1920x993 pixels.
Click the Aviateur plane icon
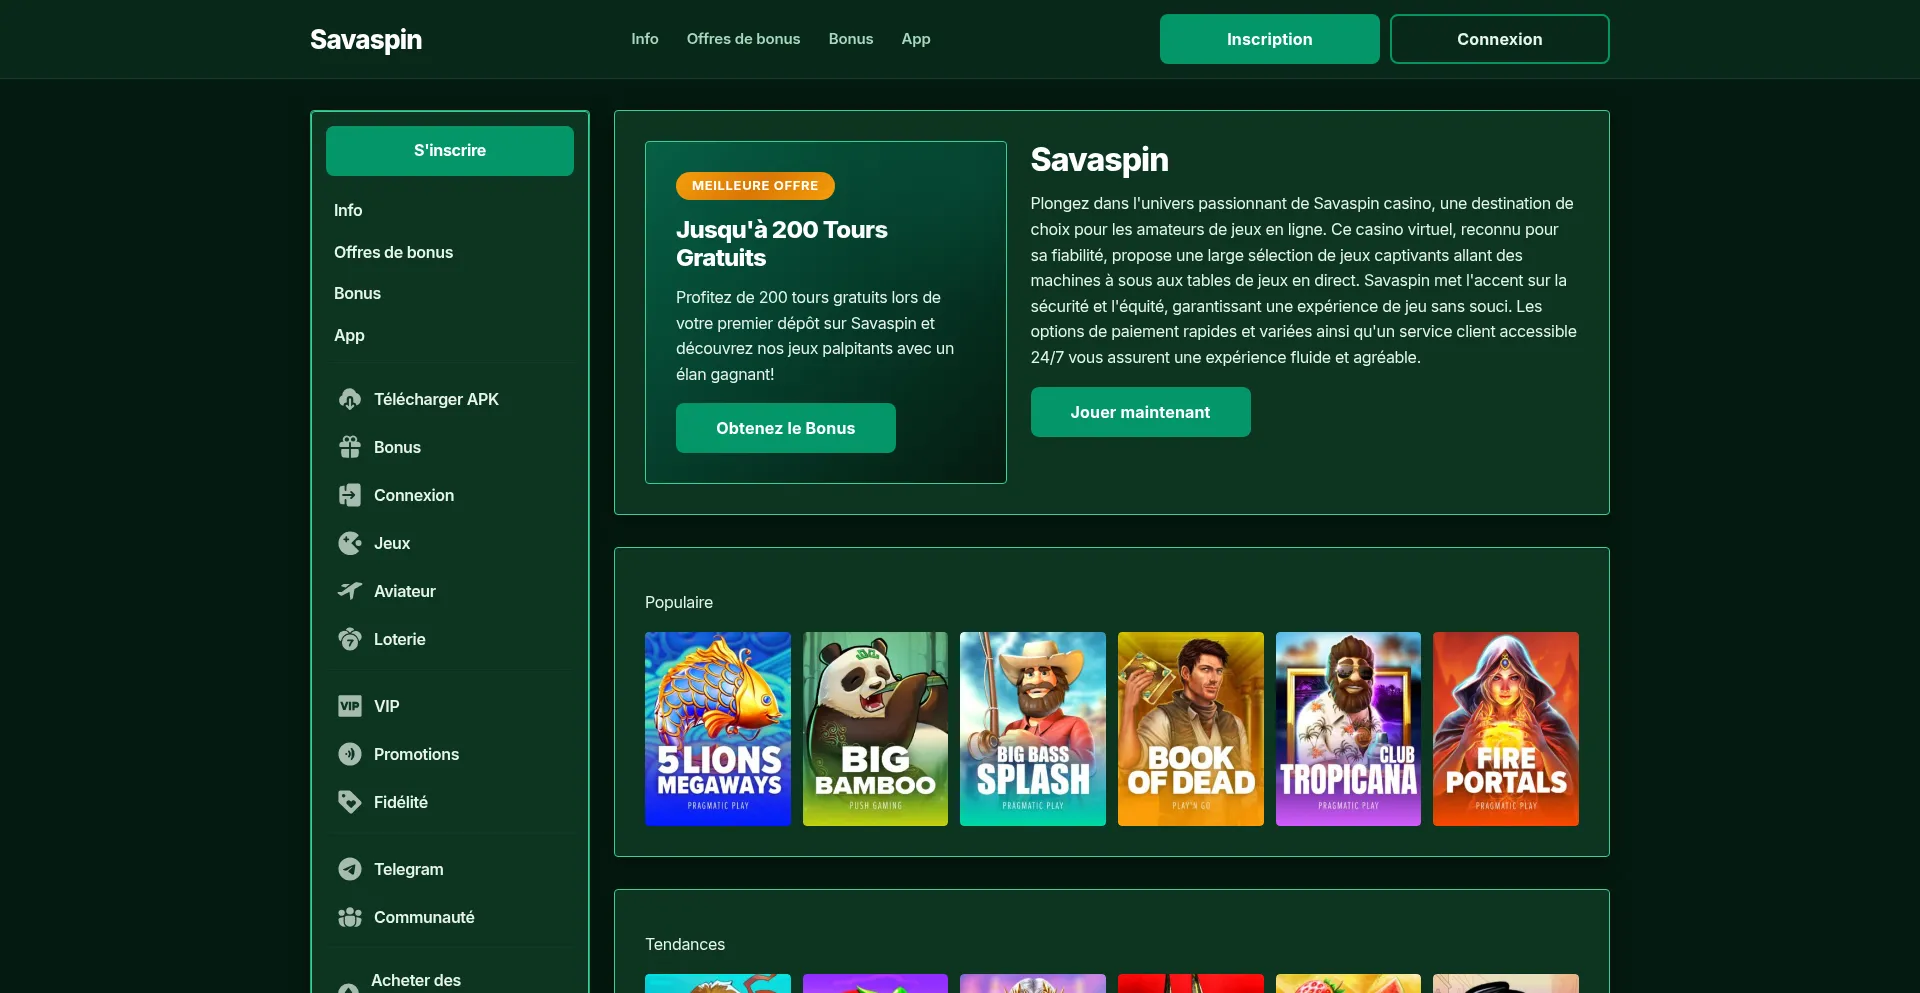point(349,591)
